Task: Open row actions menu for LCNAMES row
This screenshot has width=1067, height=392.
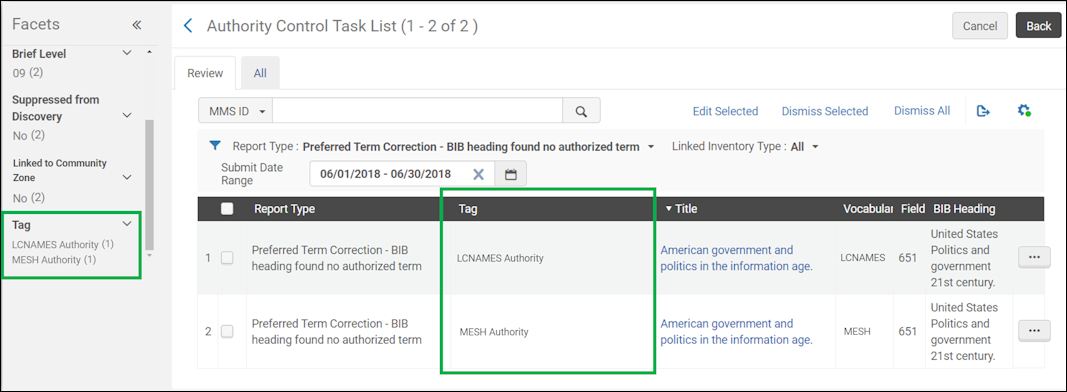Action: [x=1034, y=257]
